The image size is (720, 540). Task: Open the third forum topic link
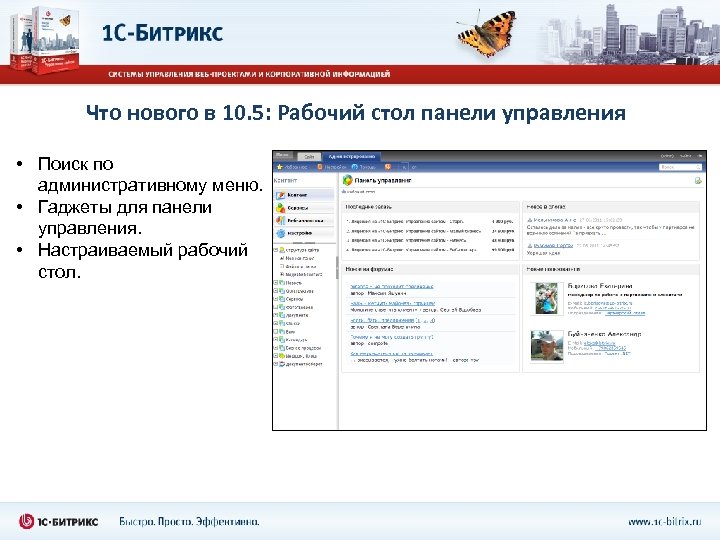click(x=382, y=320)
